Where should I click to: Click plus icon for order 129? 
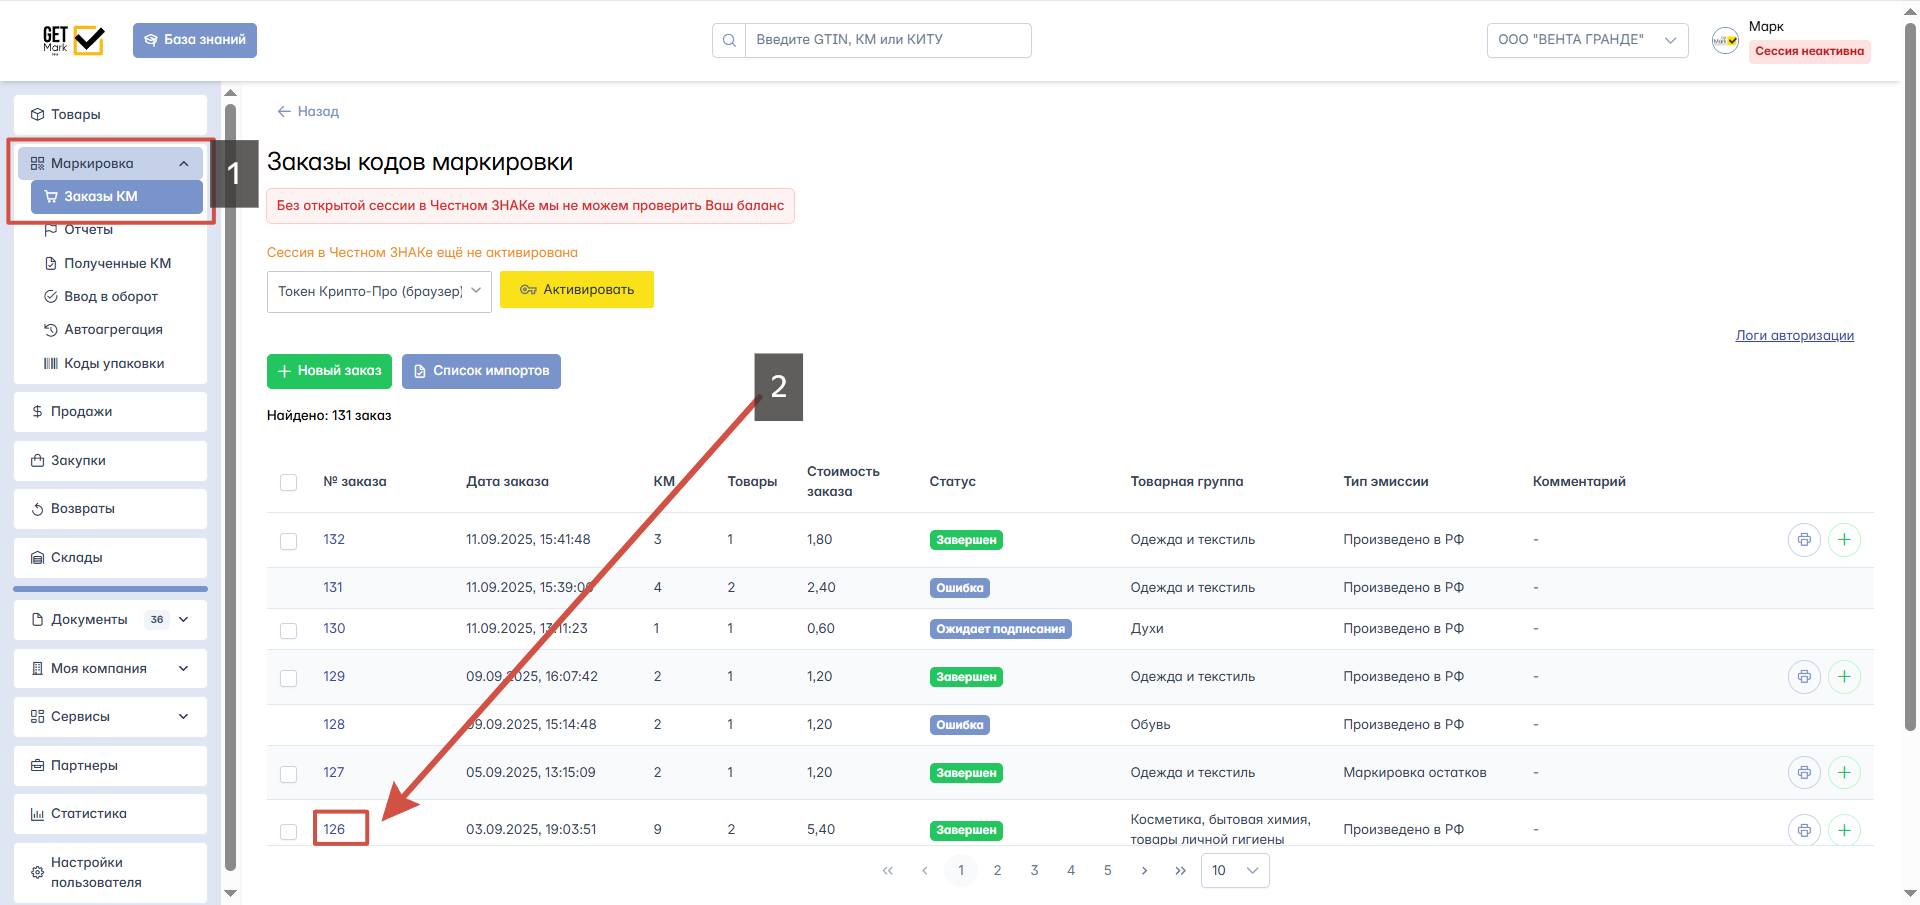pyautogui.click(x=1844, y=677)
